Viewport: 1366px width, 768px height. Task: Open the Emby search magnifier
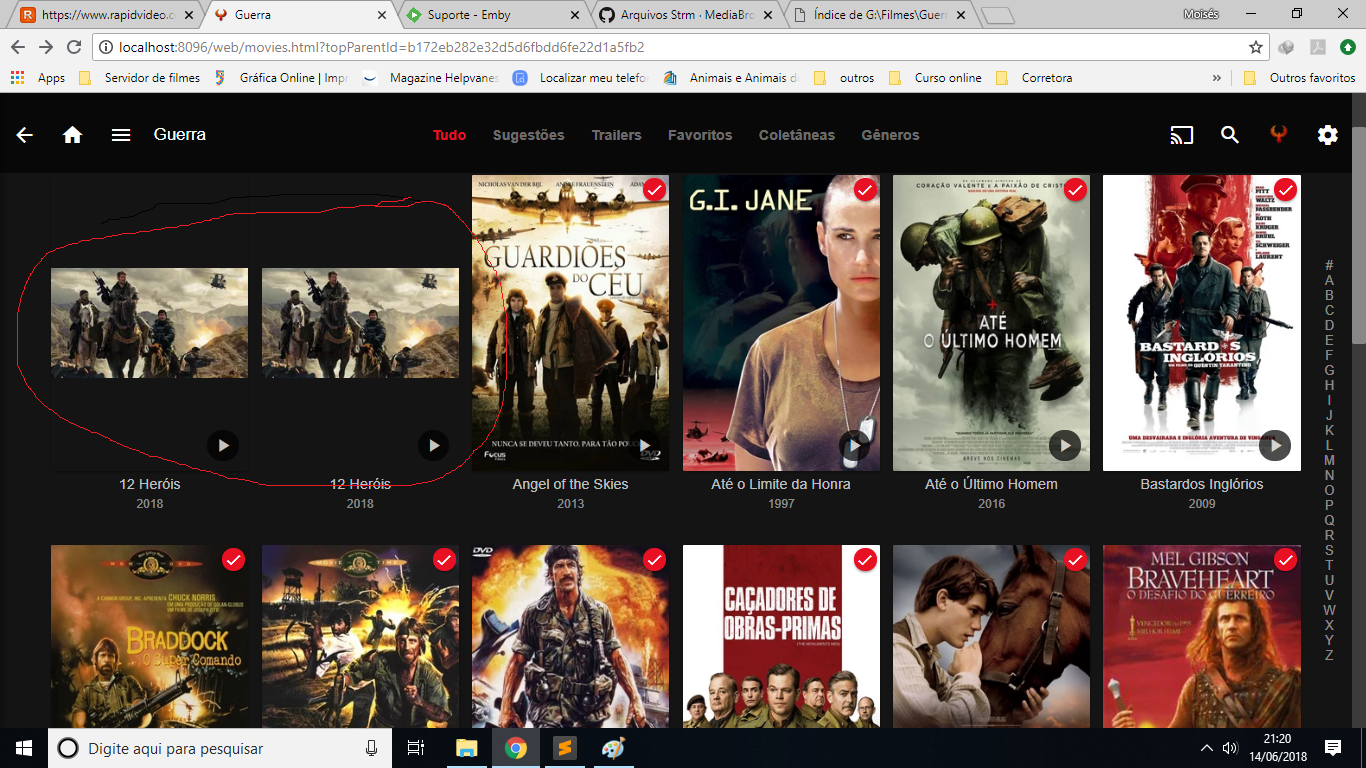(1230, 135)
